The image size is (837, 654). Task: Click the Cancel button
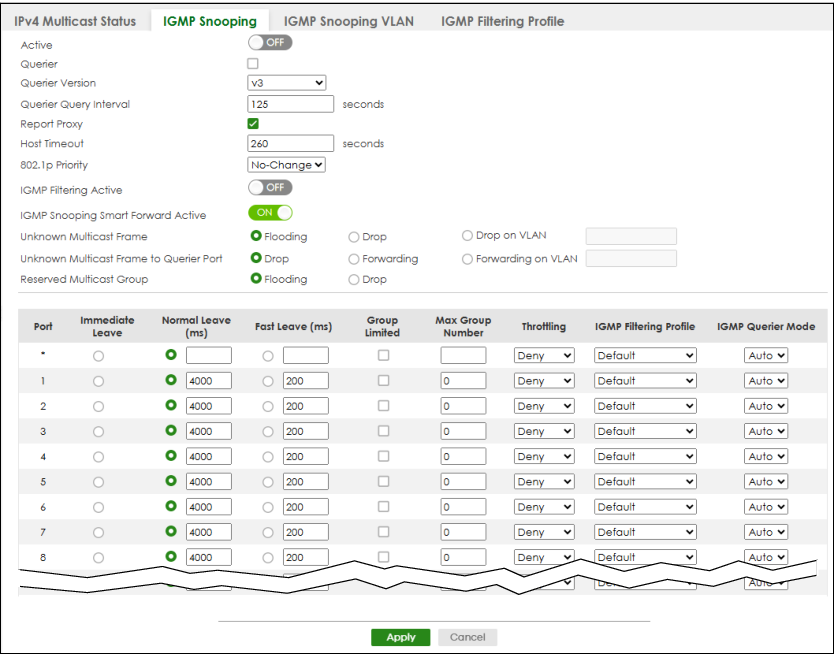click(x=468, y=637)
